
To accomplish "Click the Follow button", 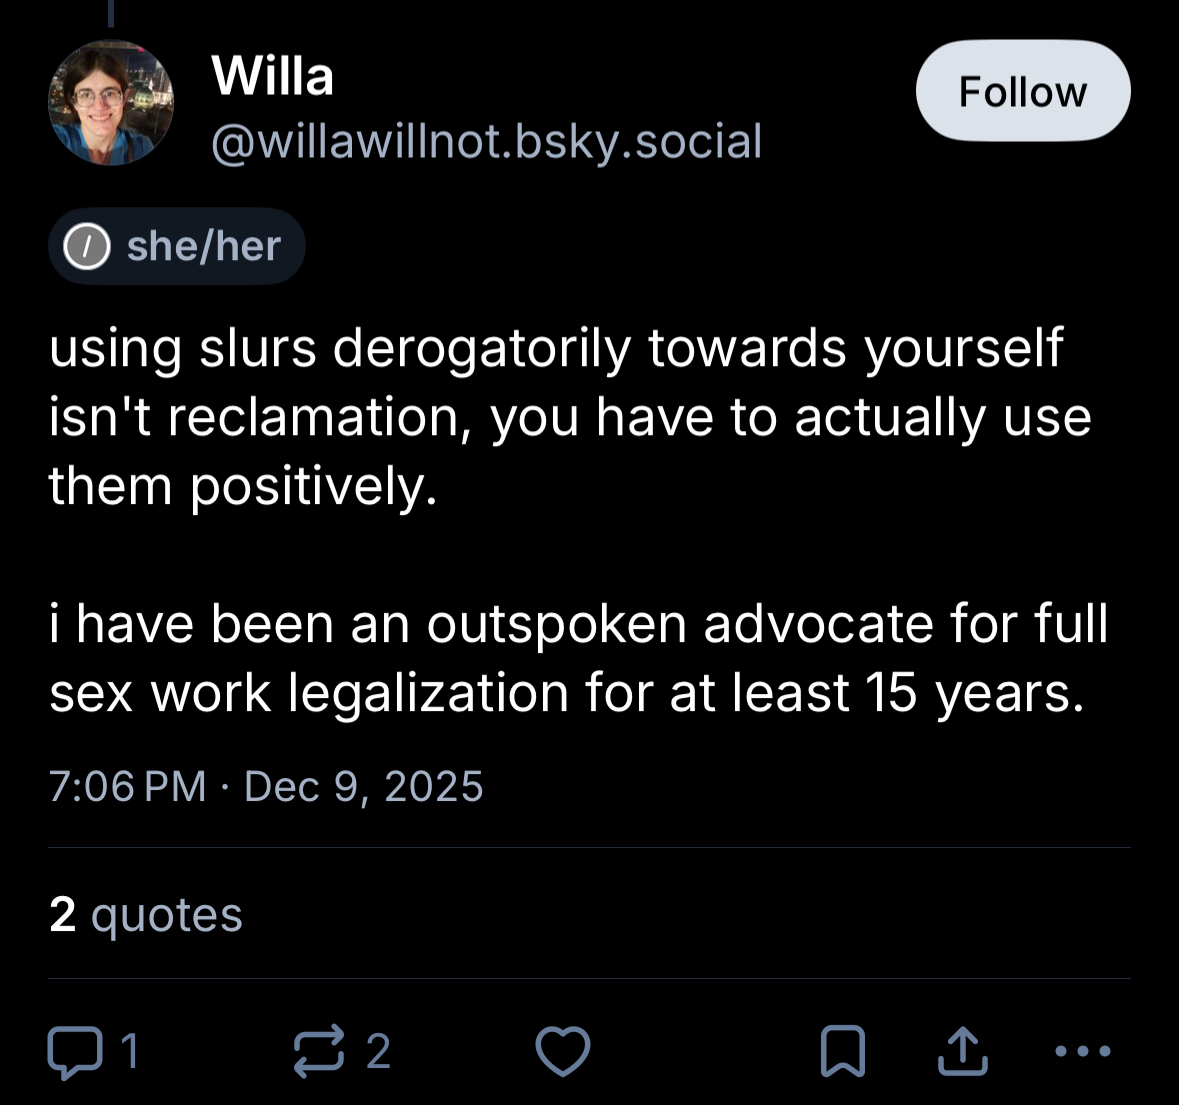I will tap(1022, 92).
